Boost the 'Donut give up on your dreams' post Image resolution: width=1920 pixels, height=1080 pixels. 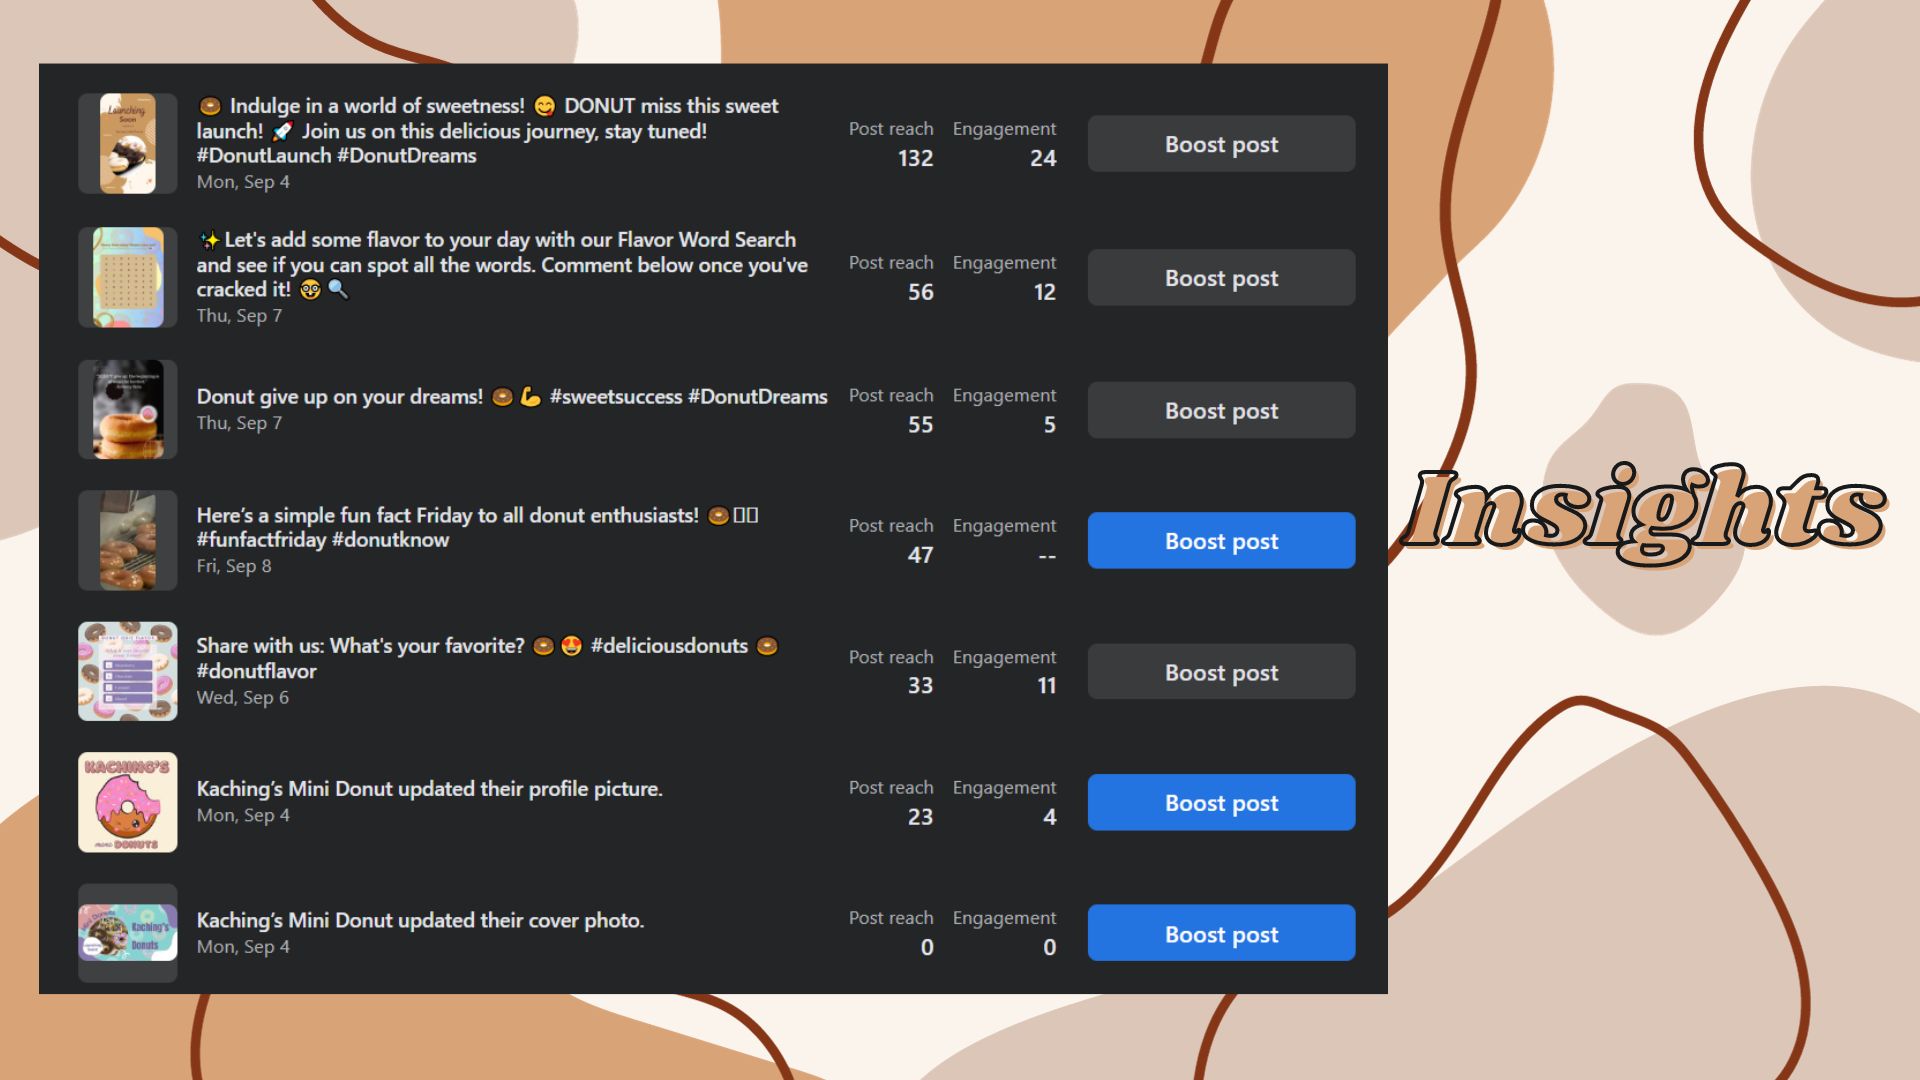coord(1221,410)
